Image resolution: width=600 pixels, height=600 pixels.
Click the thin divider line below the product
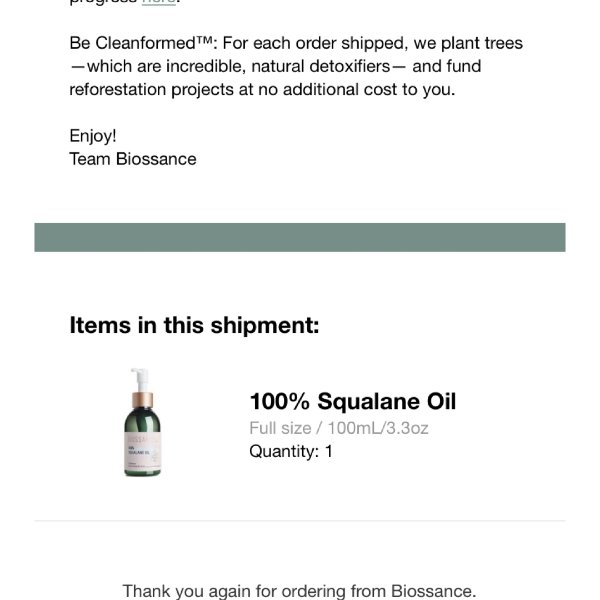tap(300, 520)
